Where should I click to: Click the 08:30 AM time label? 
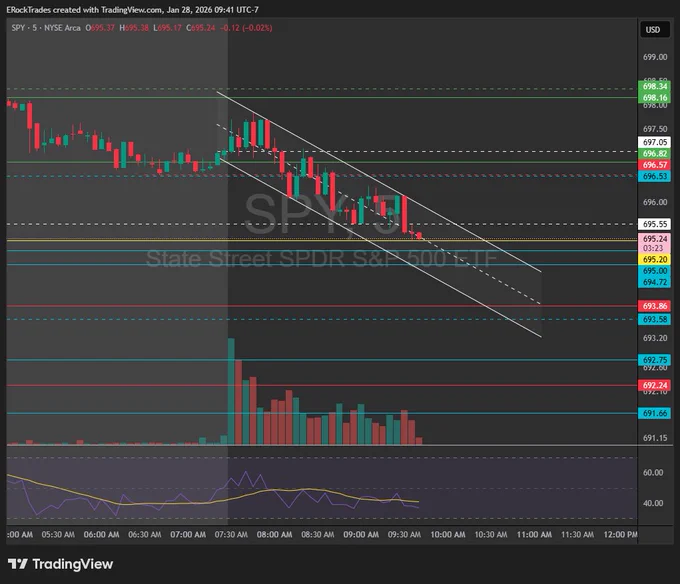pyautogui.click(x=317, y=535)
